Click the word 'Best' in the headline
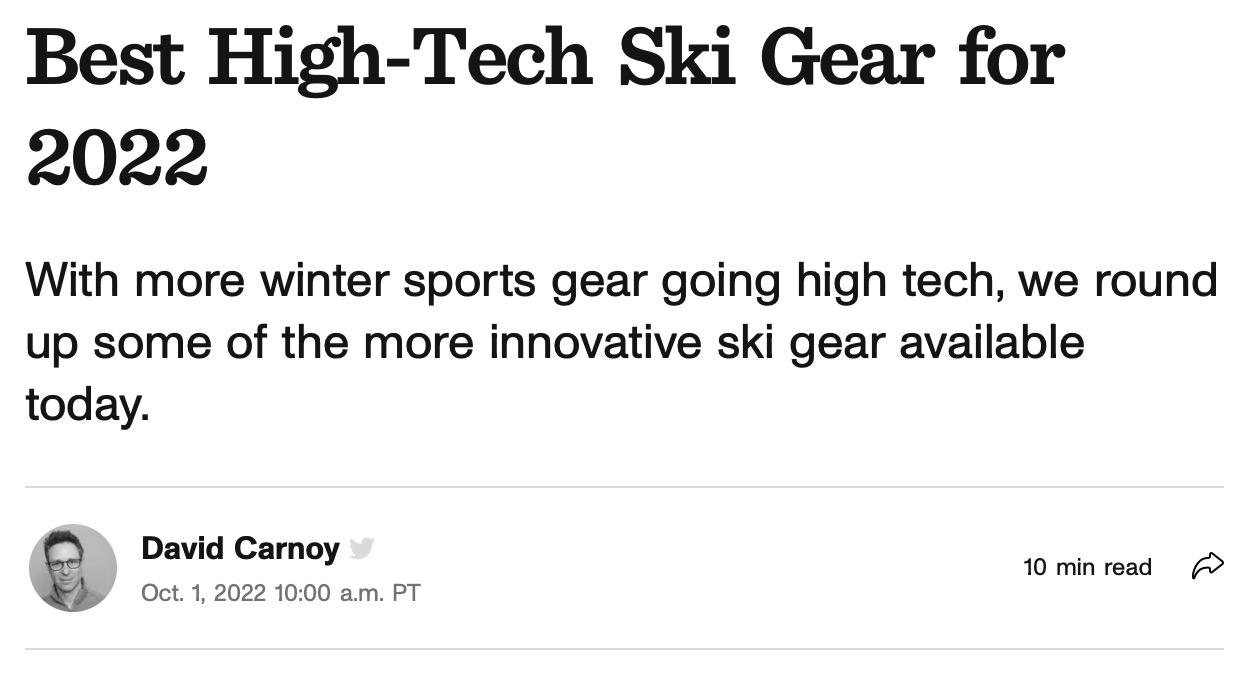The image size is (1252, 674). tap(106, 57)
